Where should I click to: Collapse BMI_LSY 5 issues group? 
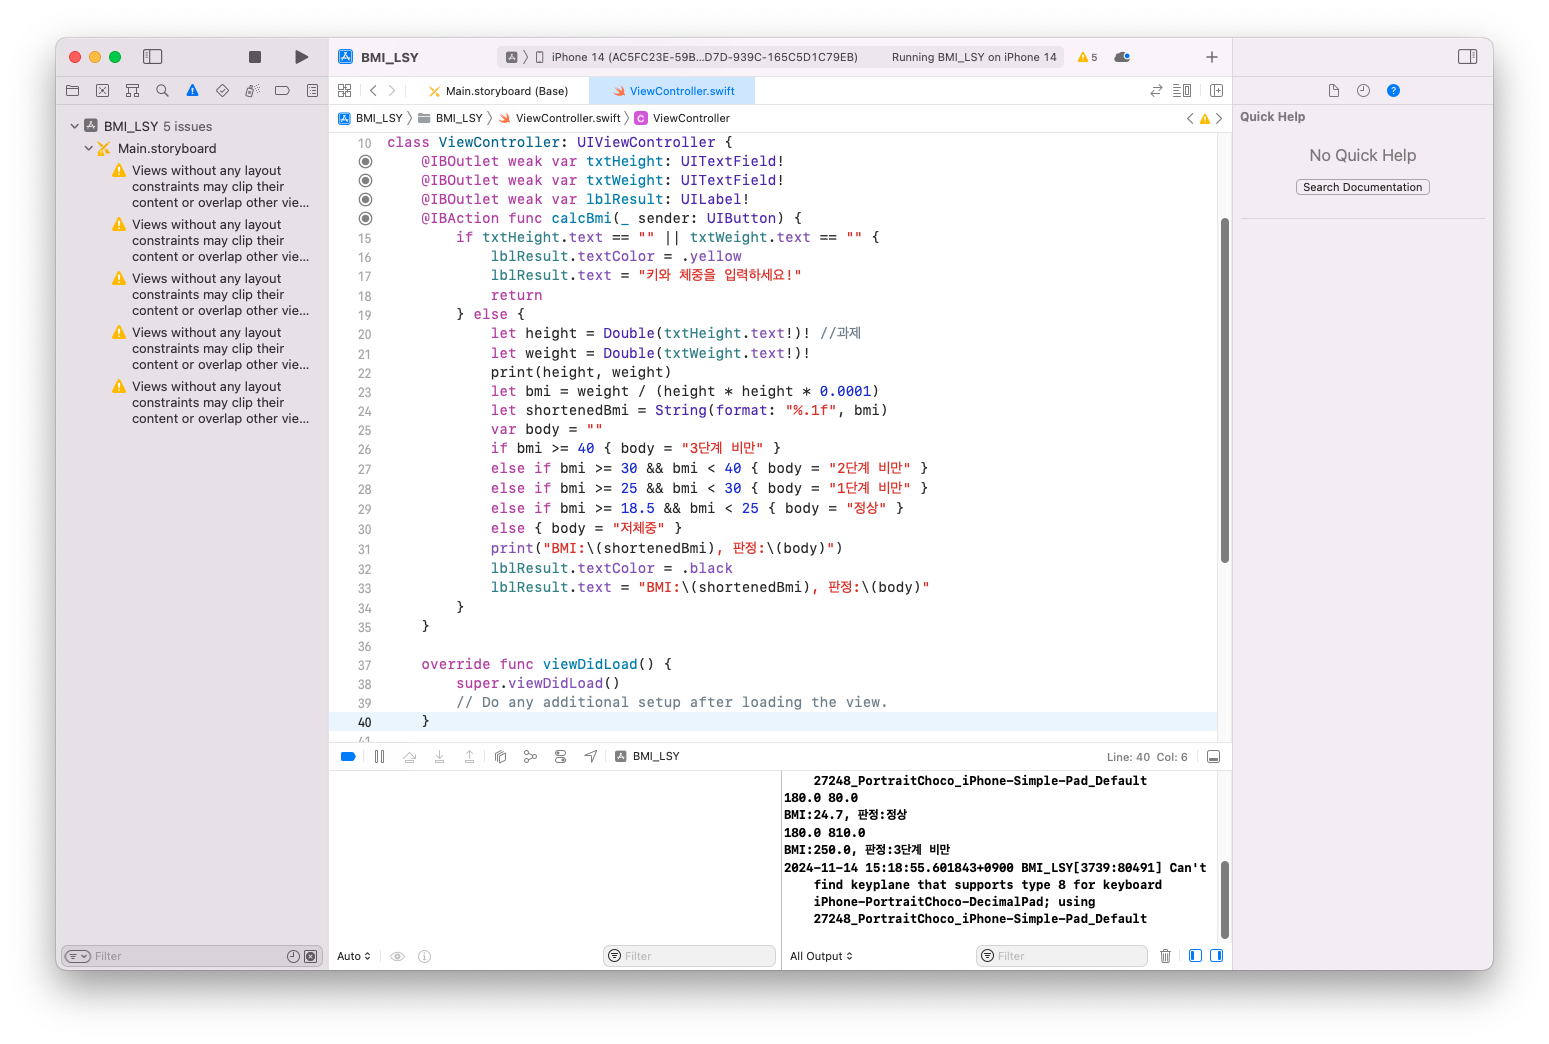[75, 126]
